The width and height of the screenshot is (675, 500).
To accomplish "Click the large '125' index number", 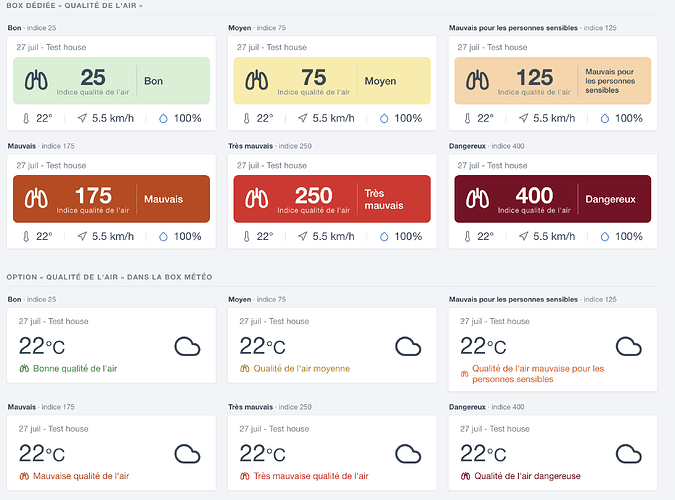I will pos(534,78).
